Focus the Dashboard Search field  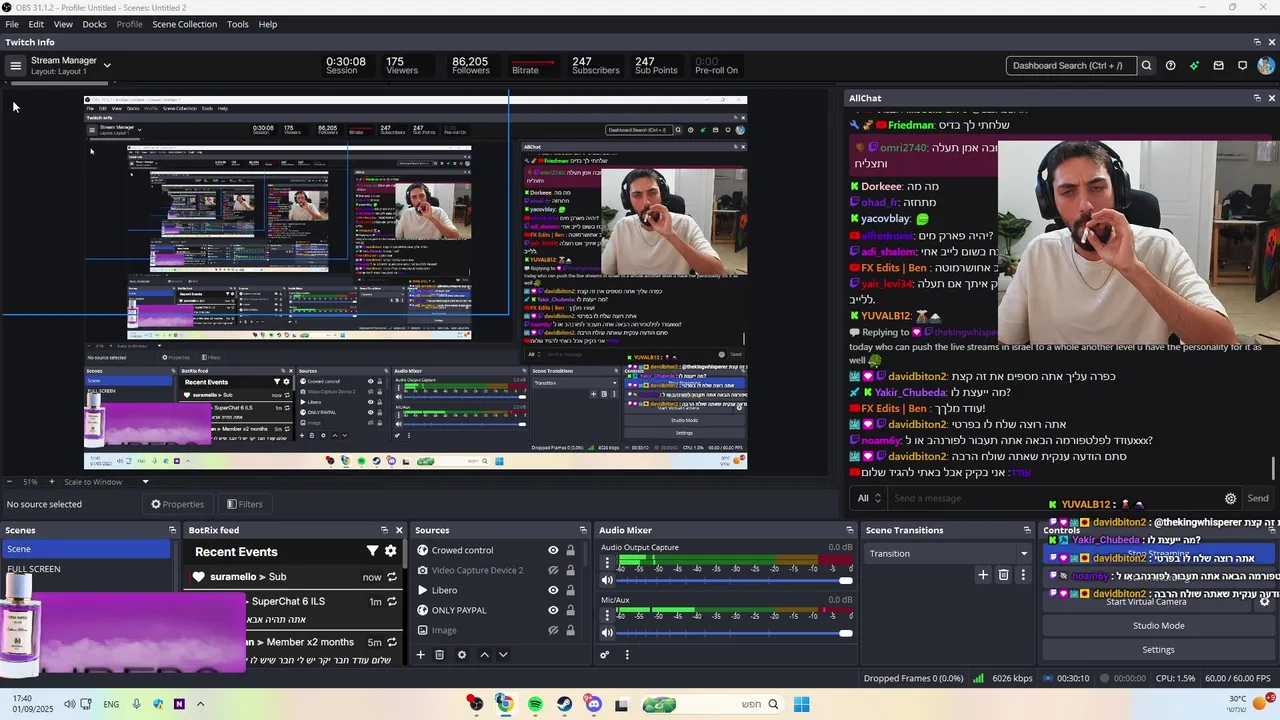[1070, 66]
